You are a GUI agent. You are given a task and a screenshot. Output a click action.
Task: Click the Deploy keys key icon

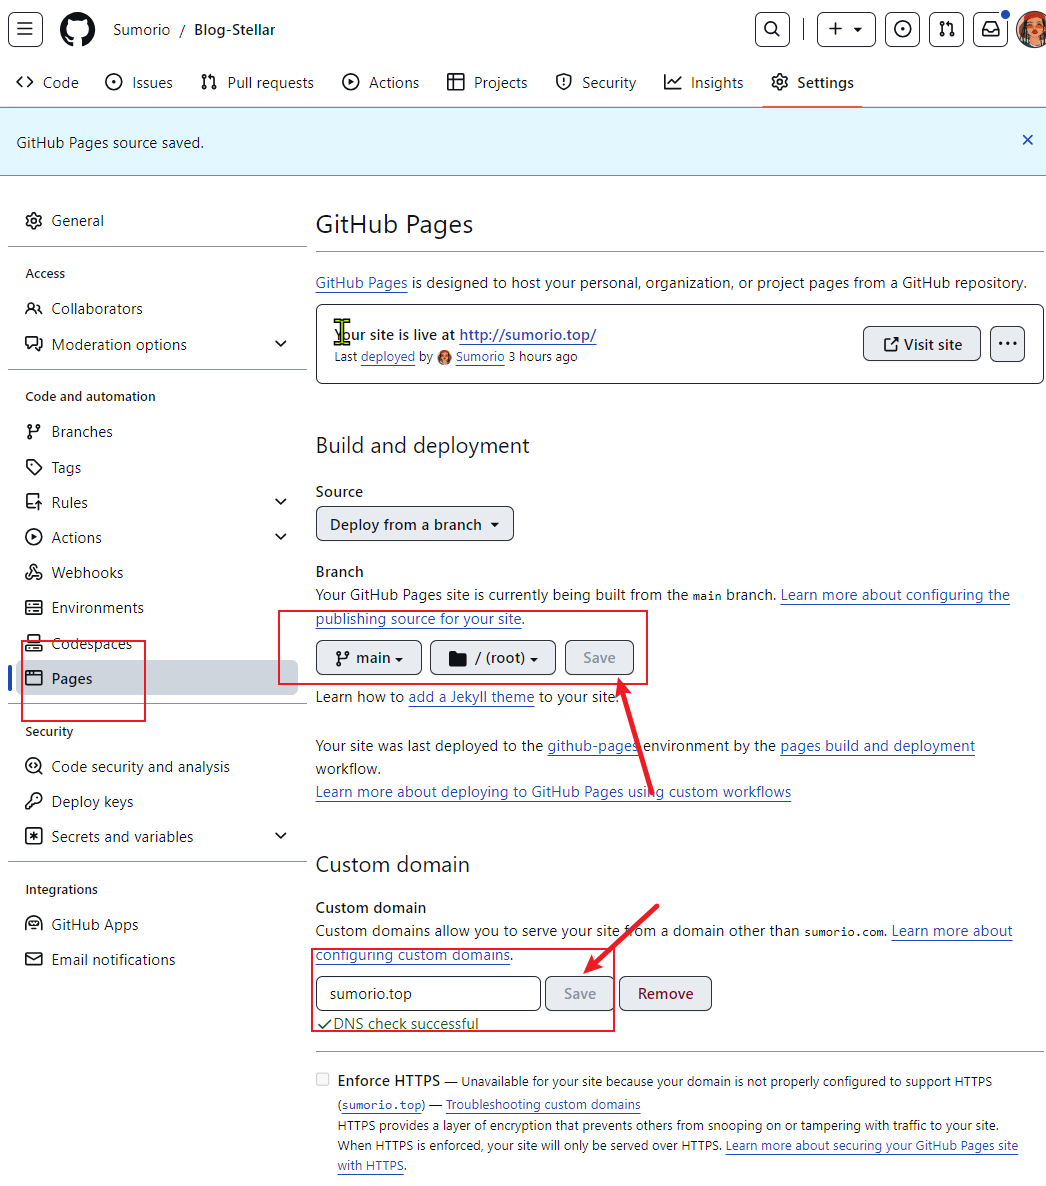(x=33, y=802)
